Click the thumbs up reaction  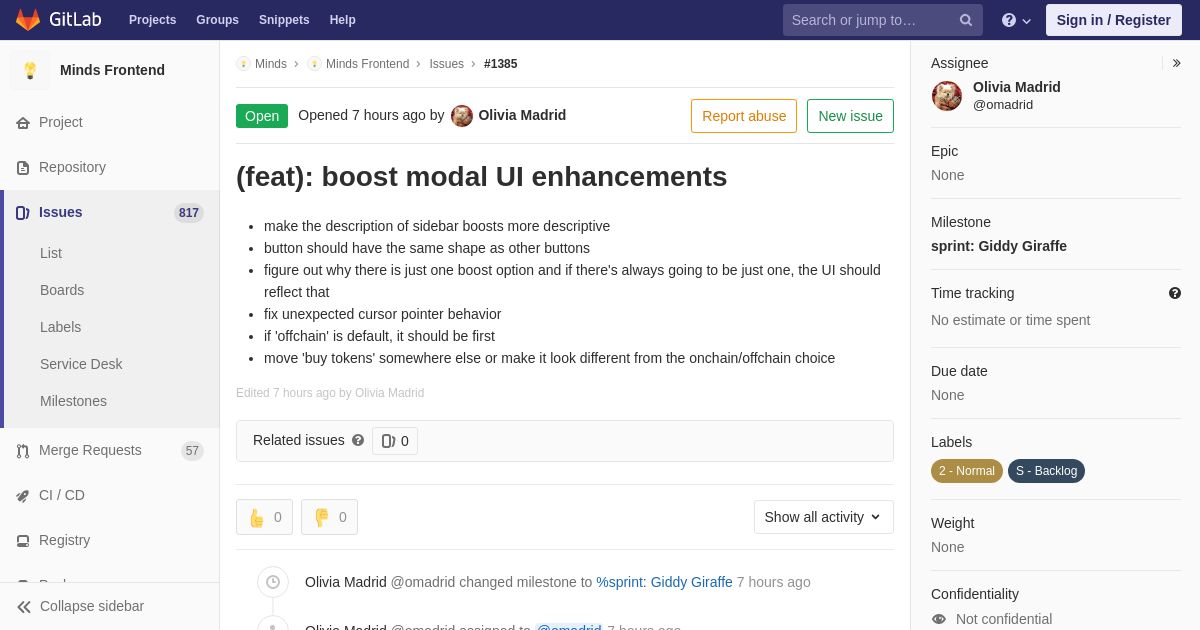(264, 517)
